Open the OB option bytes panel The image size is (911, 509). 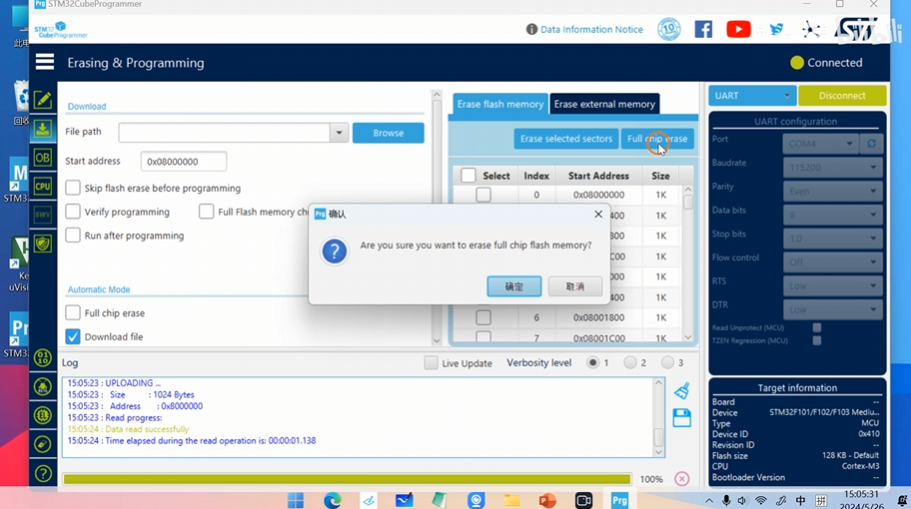pyautogui.click(x=42, y=157)
